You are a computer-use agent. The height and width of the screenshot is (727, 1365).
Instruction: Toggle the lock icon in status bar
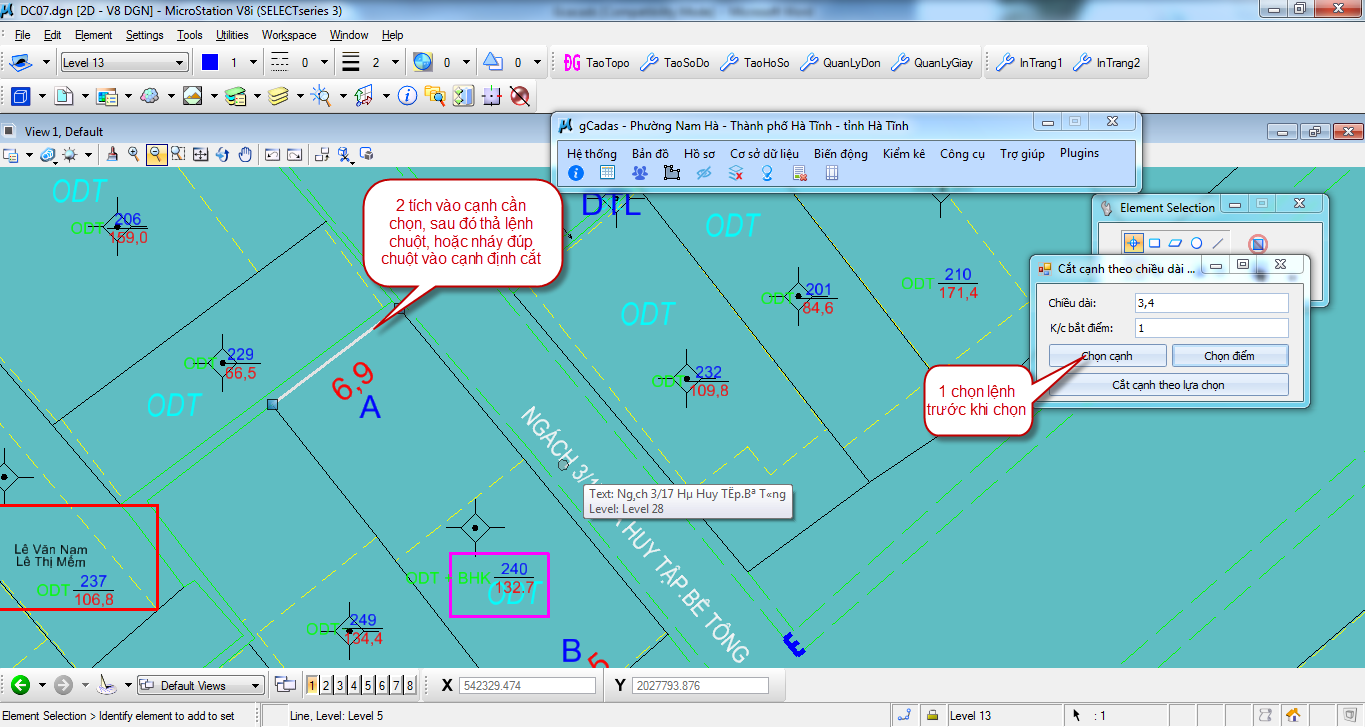pos(932,715)
